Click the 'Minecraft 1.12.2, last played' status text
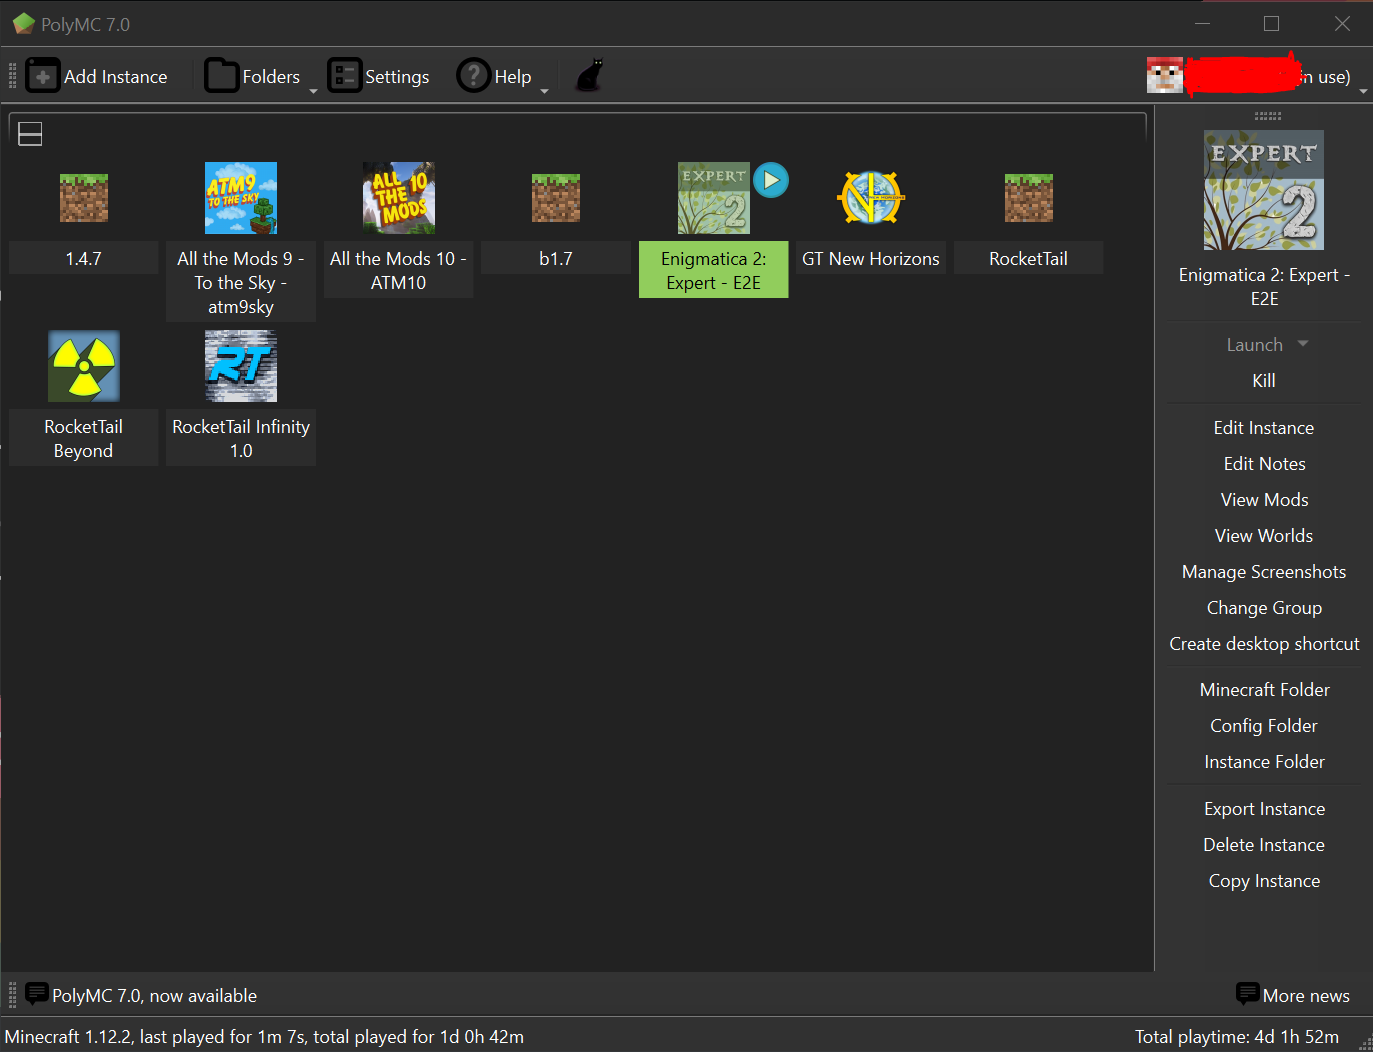The width and height of the screenshot is (1373, 1052). pos(264,1037)
